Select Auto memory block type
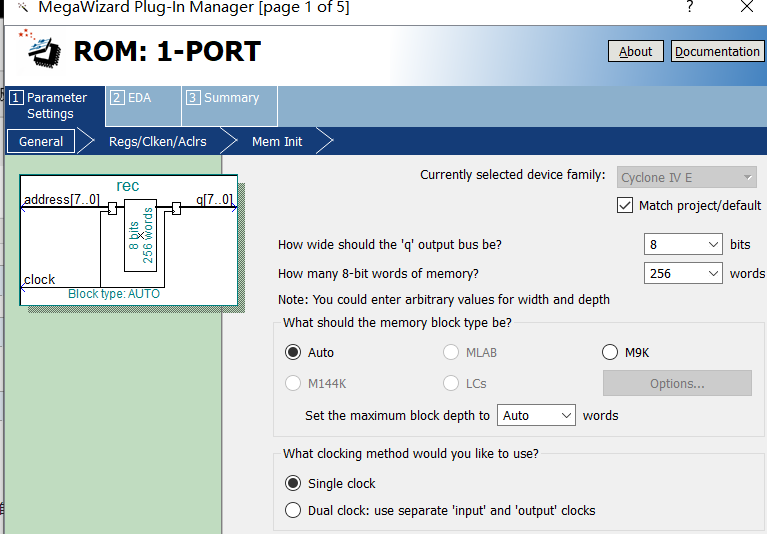The height and width of the screenshot is (534, 767). click(x=293, y=353)
